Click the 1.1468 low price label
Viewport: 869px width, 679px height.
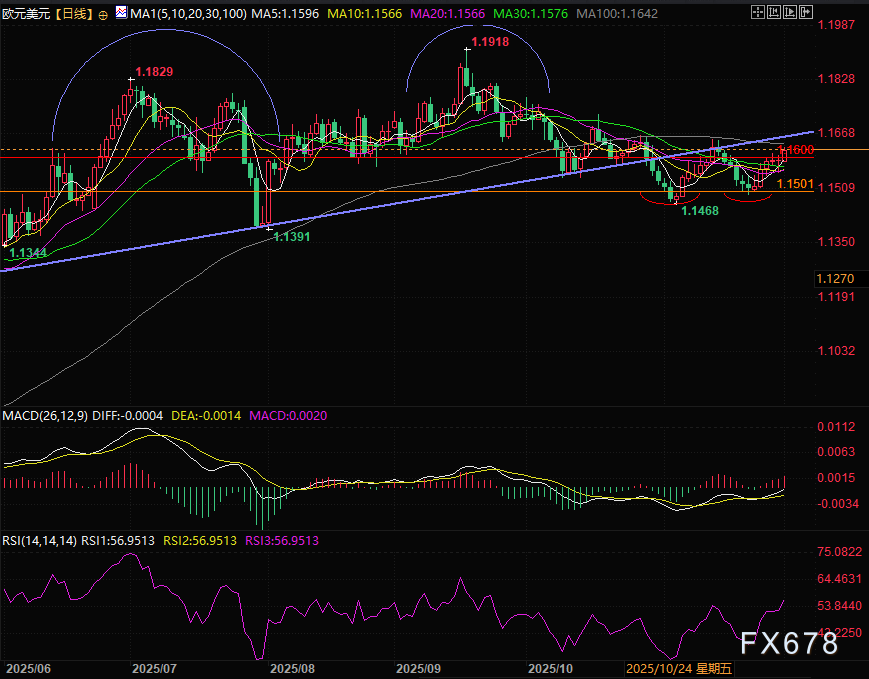701,211
